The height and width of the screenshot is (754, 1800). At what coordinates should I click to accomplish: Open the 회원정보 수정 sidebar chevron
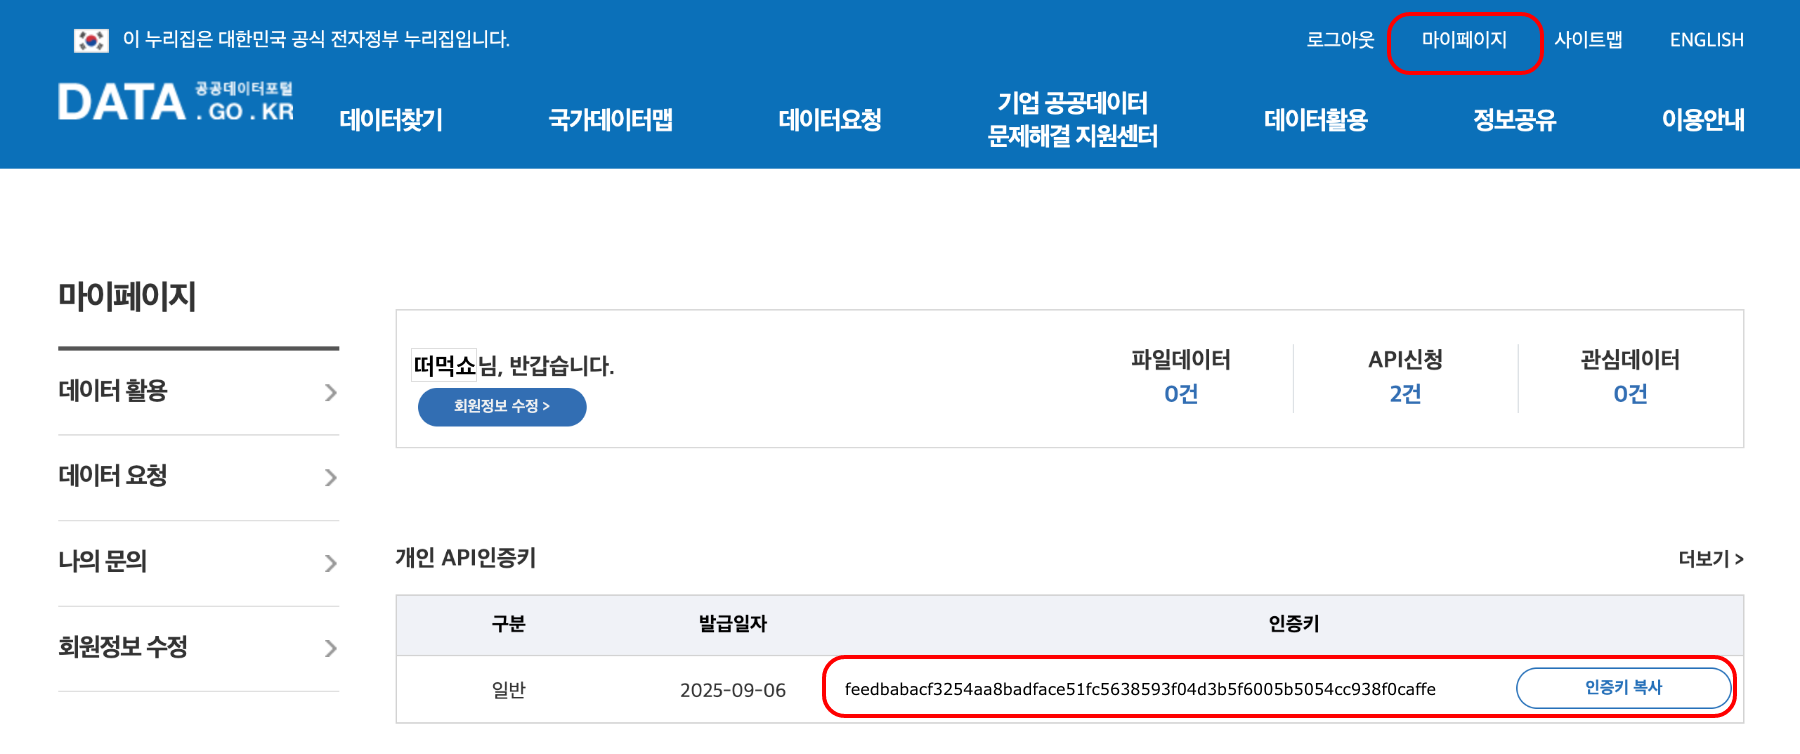coord(331,648)
